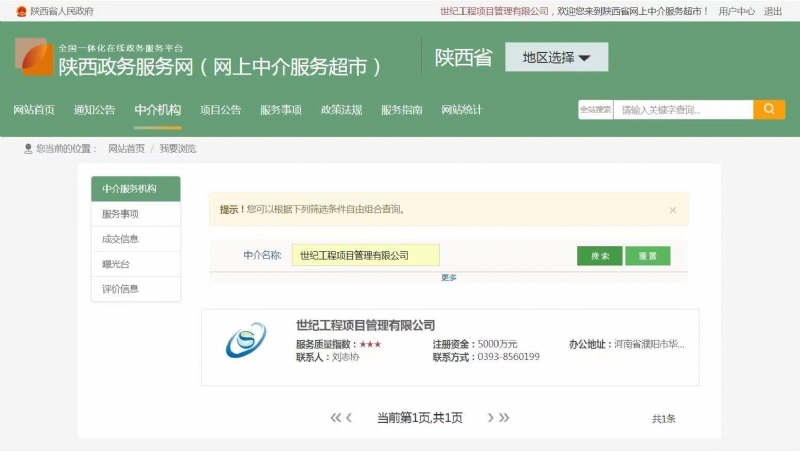Open the 全站搜索 search scope selector
800x451 pixels.
click(595, 110)
